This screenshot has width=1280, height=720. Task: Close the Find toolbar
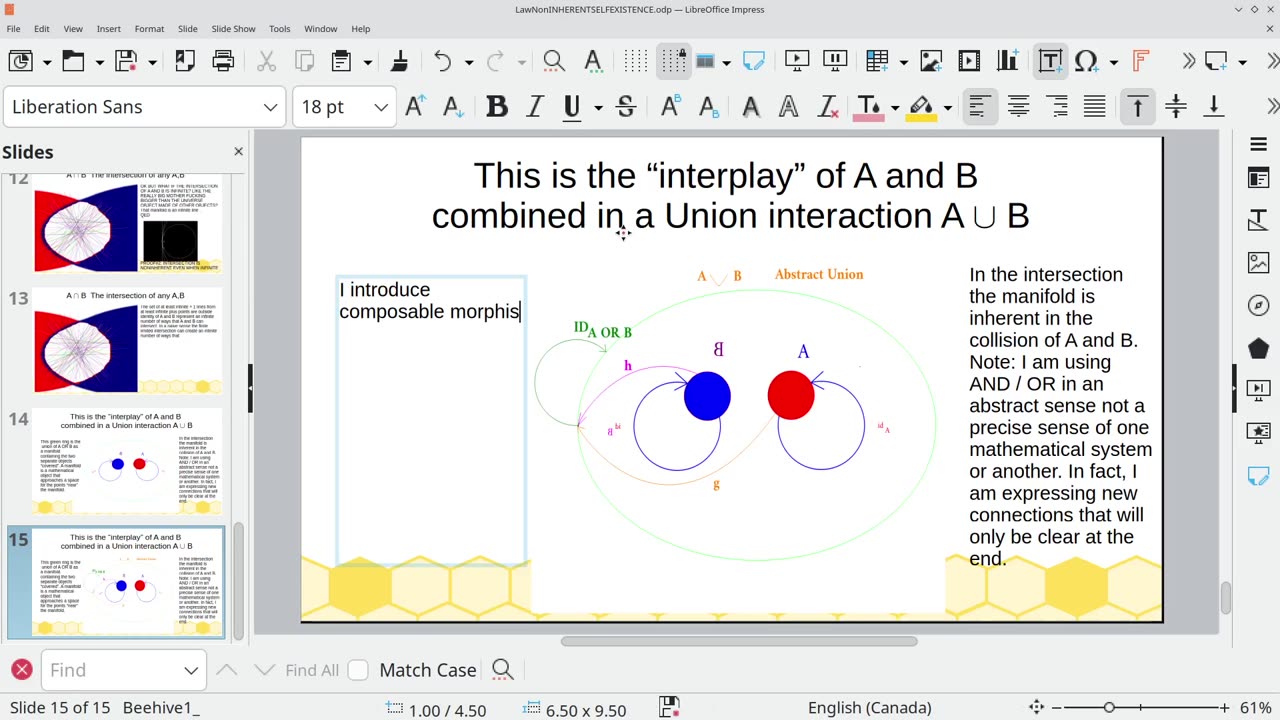[21, 670]
